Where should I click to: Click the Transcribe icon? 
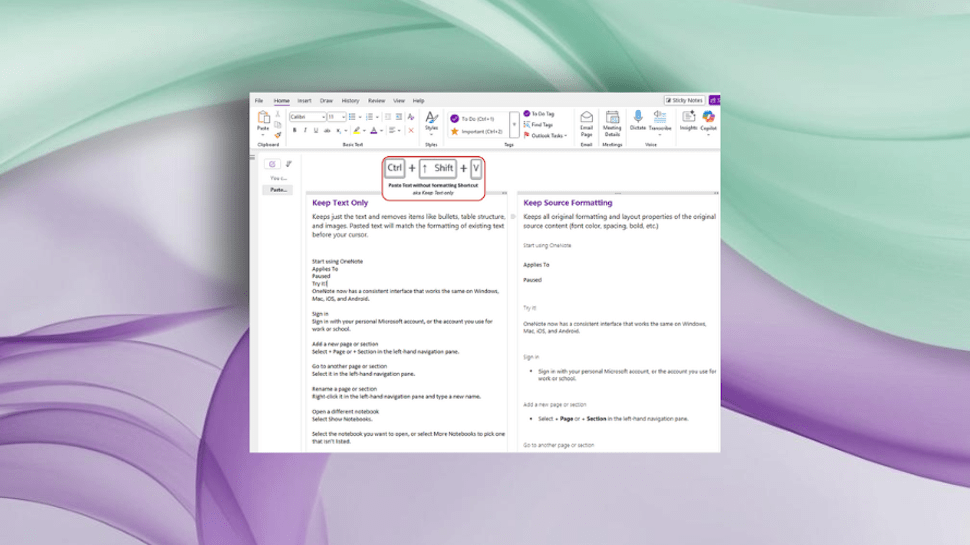660,119
